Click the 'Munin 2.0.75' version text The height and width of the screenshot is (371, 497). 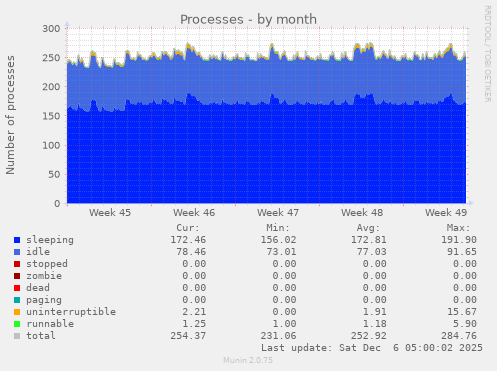[x=248, y=360]
